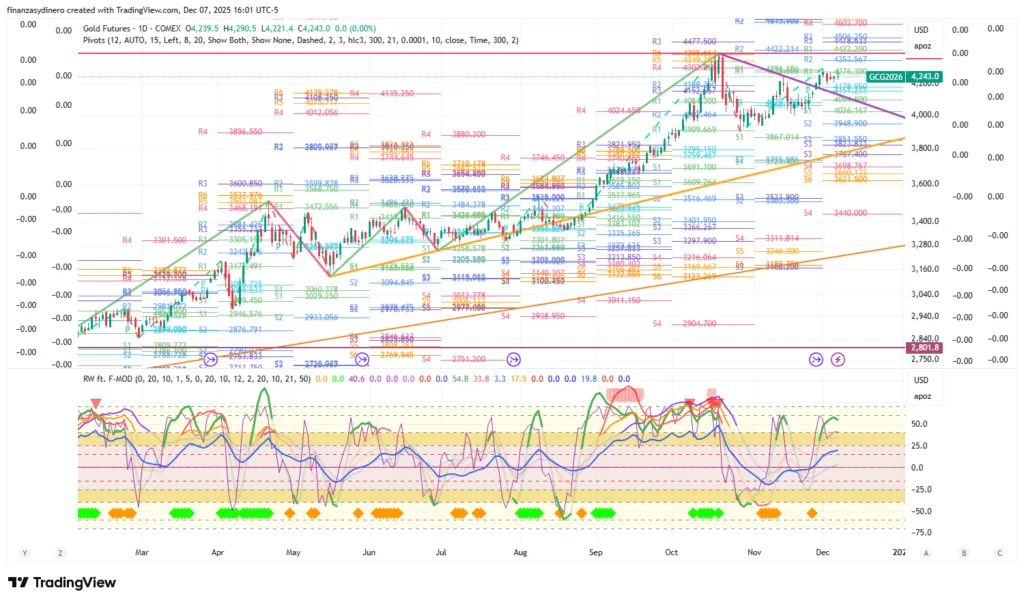
Task: Click the rollover arrow icon near June
Action: (x=362, y=359)
